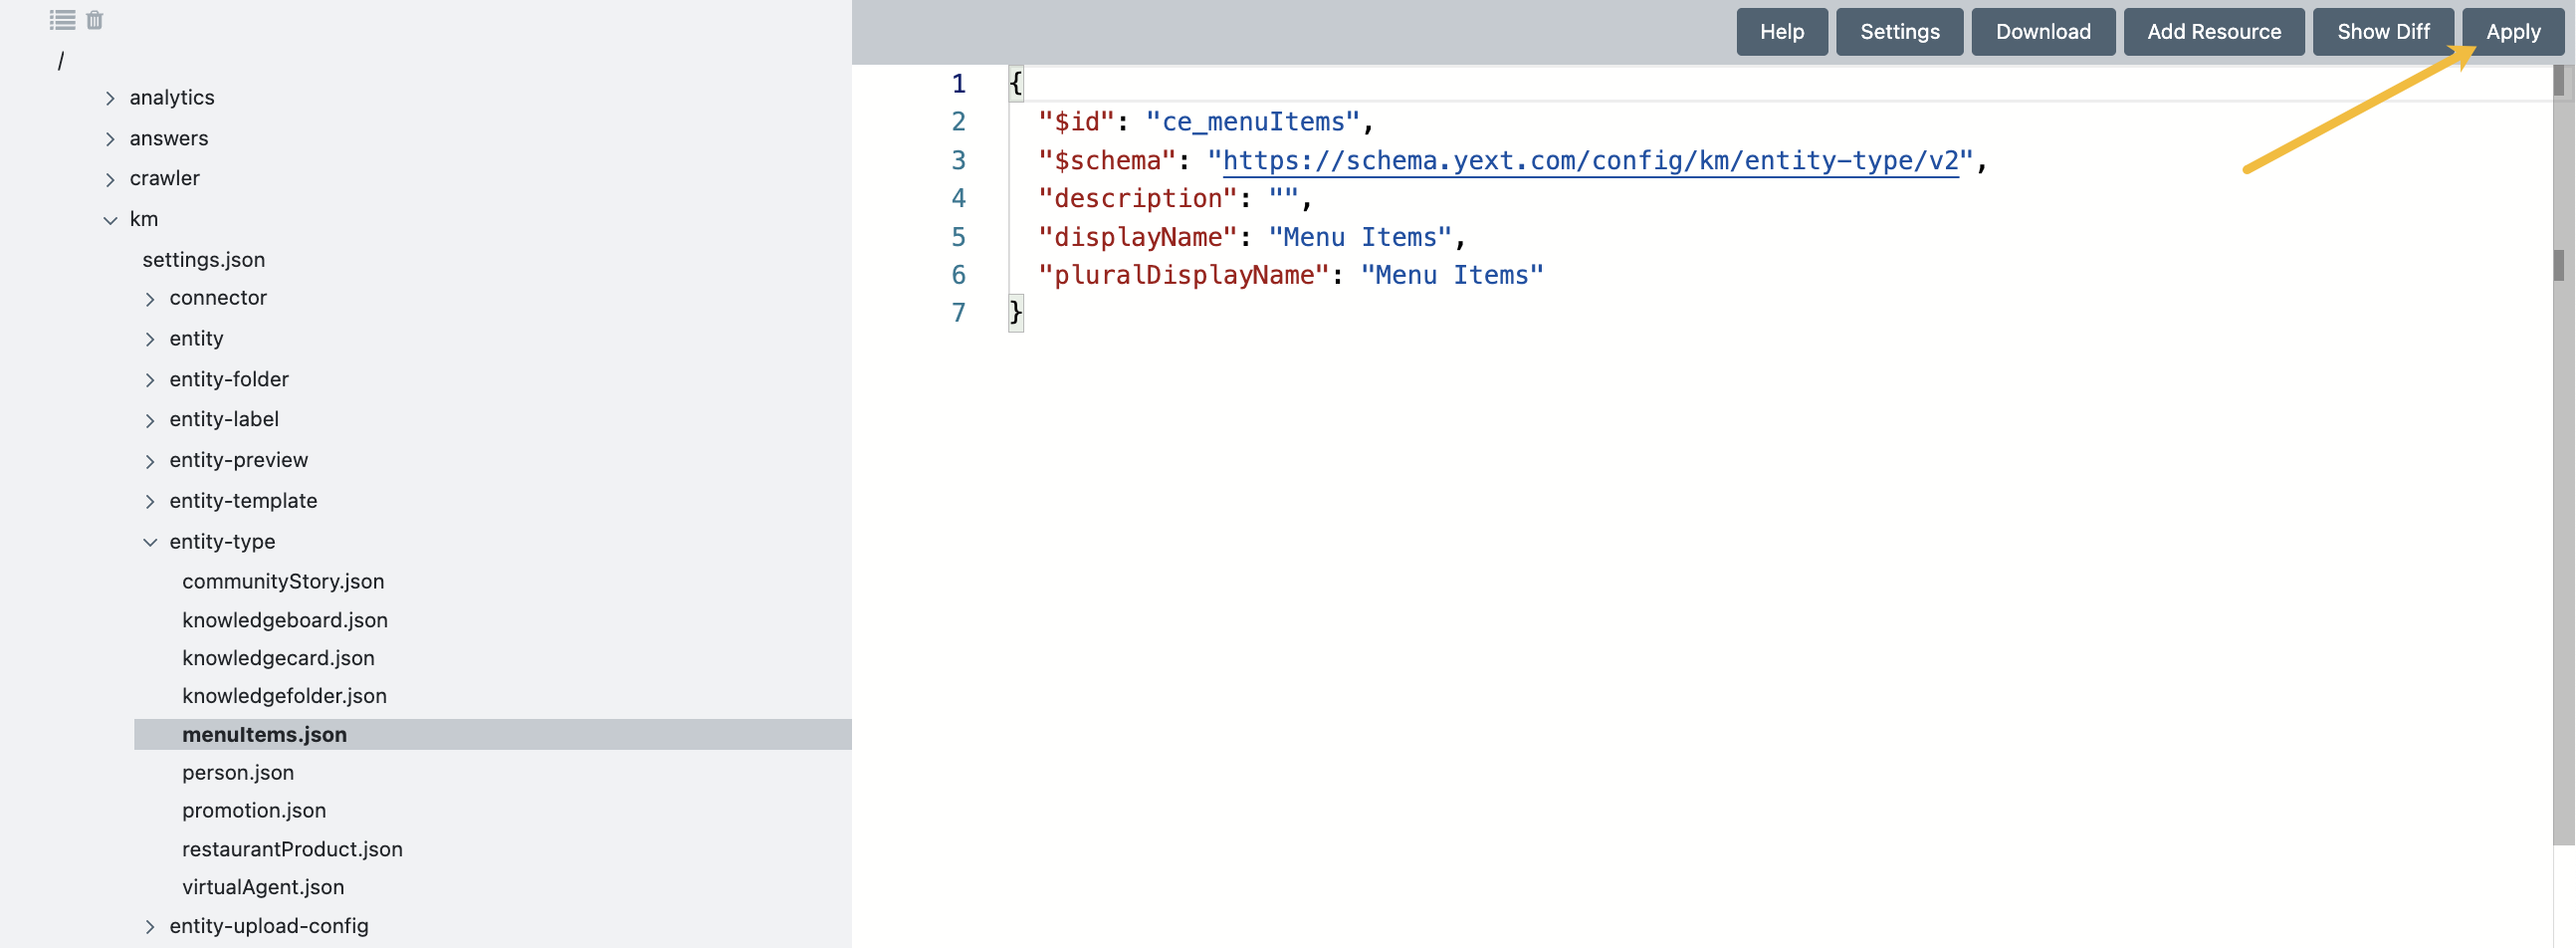Click the "pluralDisplayName" key in editor

[1184, 275]
